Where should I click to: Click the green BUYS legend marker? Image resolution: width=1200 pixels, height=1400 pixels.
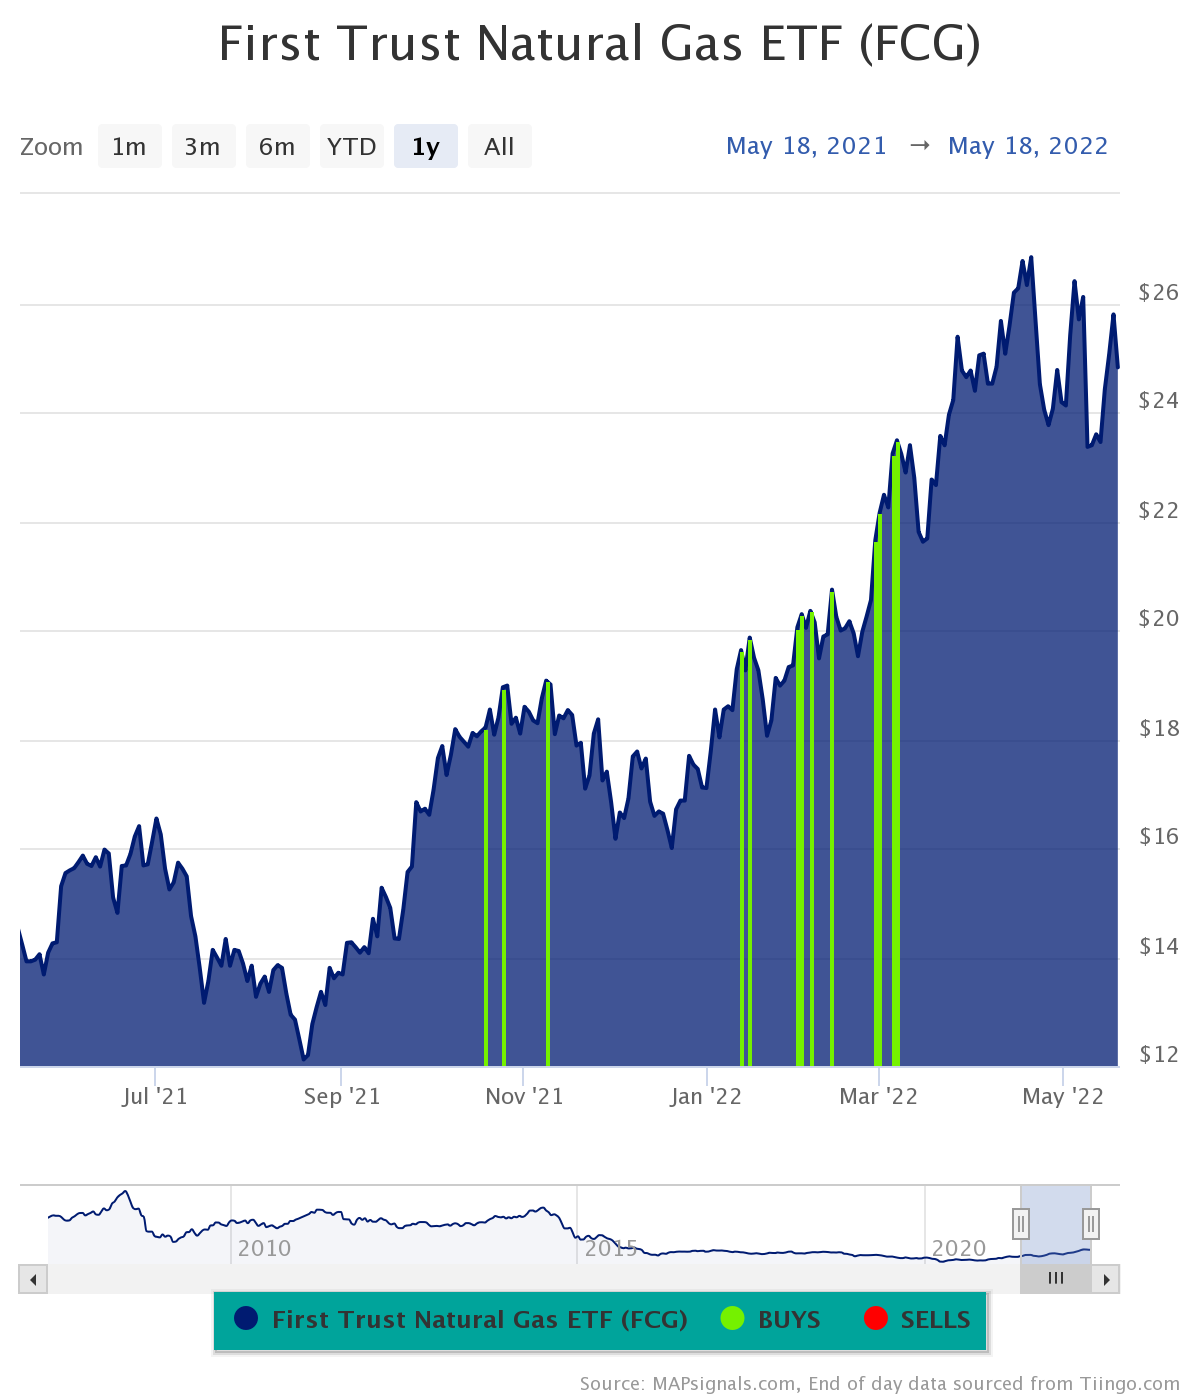tap(732, 1319)
